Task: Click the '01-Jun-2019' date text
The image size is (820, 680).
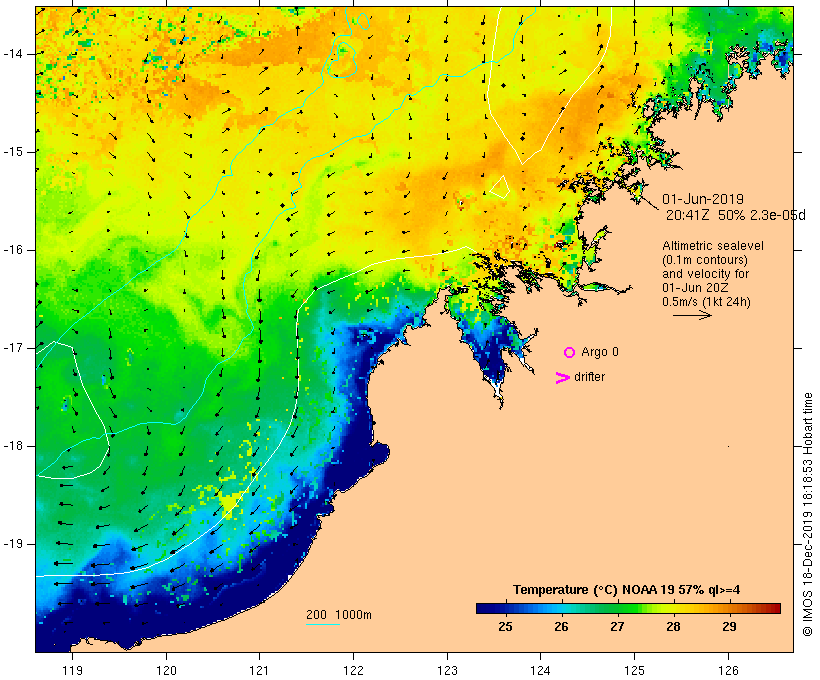Action: [x=703, y=199]
